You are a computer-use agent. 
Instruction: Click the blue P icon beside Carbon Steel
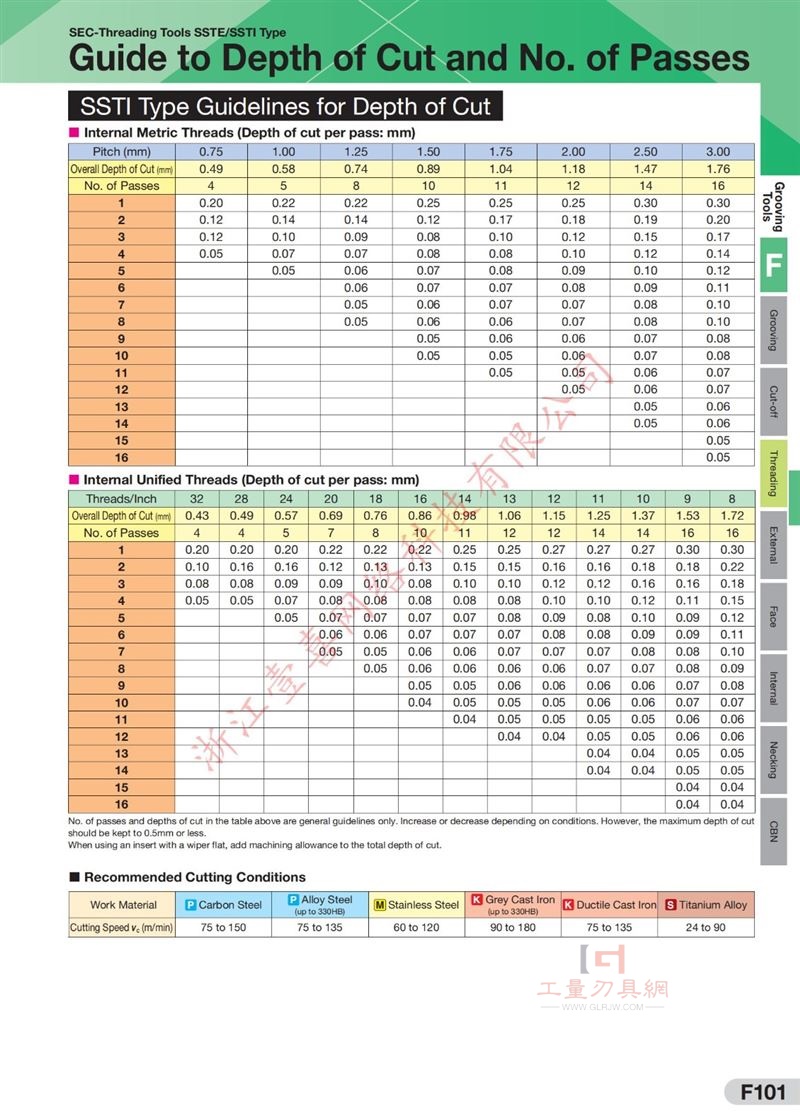(x=191, y=904)
